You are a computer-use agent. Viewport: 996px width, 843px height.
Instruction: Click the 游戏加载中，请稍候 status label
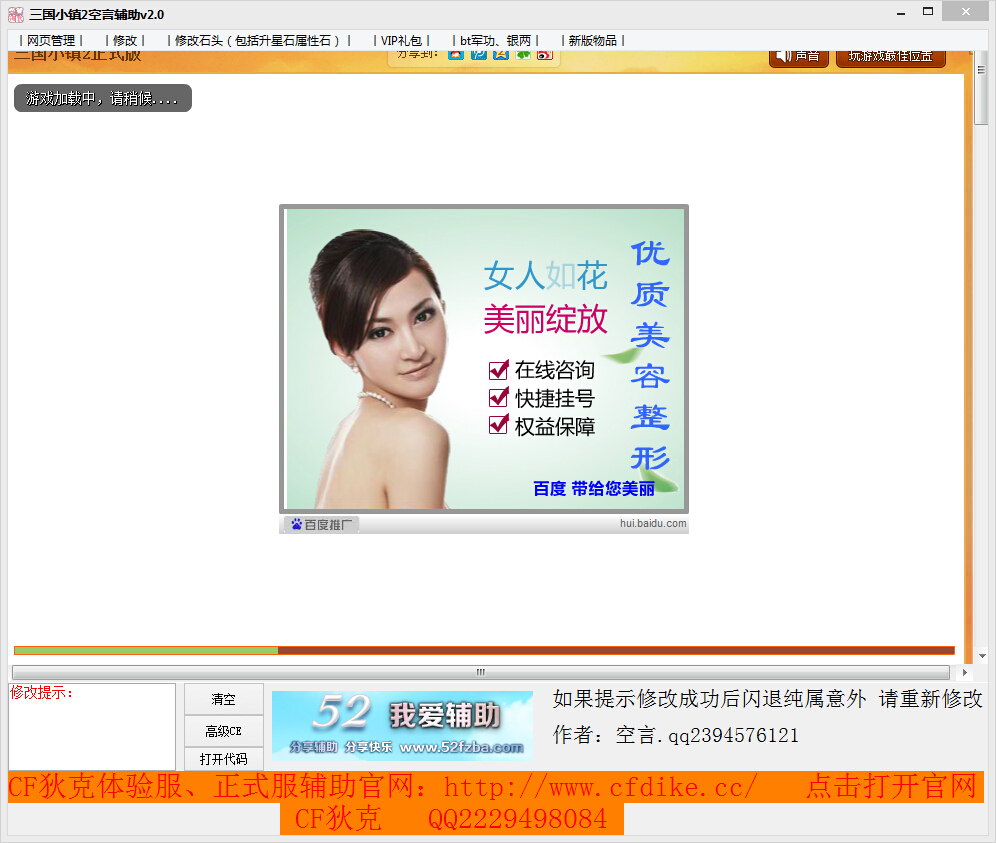coord(103,98)
